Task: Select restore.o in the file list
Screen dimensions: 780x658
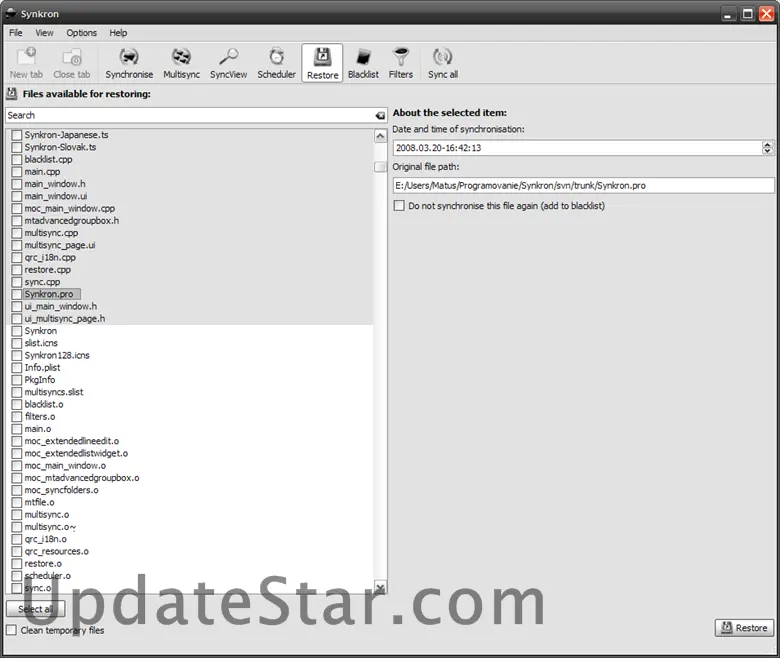Action: coord(43,564)
